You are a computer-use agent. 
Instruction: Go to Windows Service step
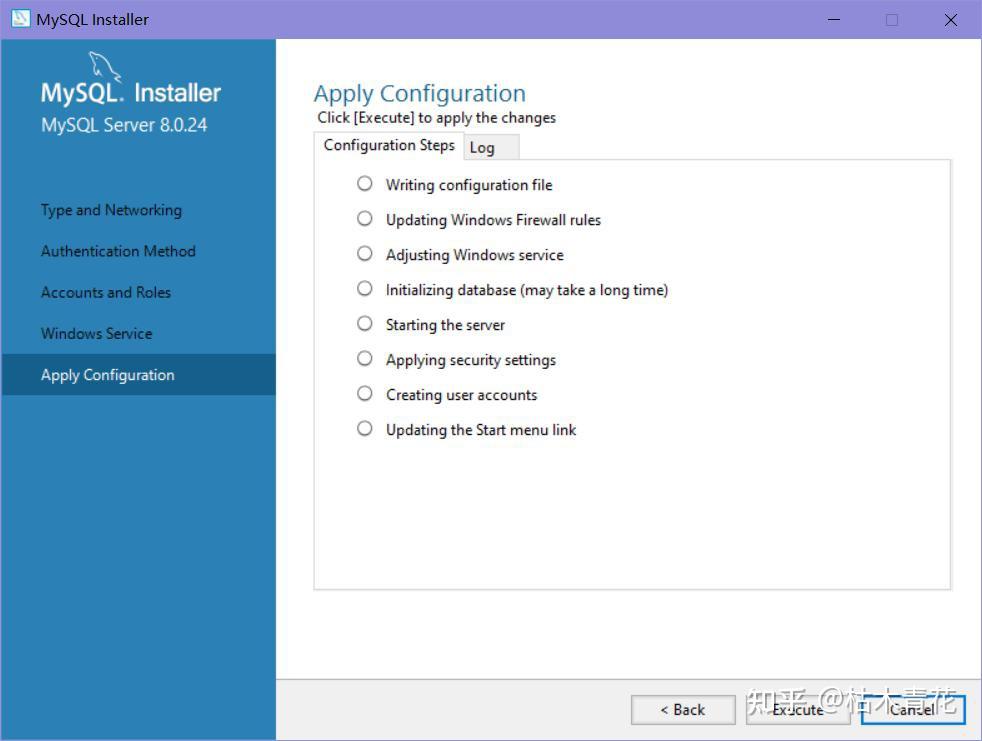[x=96, y=334]
